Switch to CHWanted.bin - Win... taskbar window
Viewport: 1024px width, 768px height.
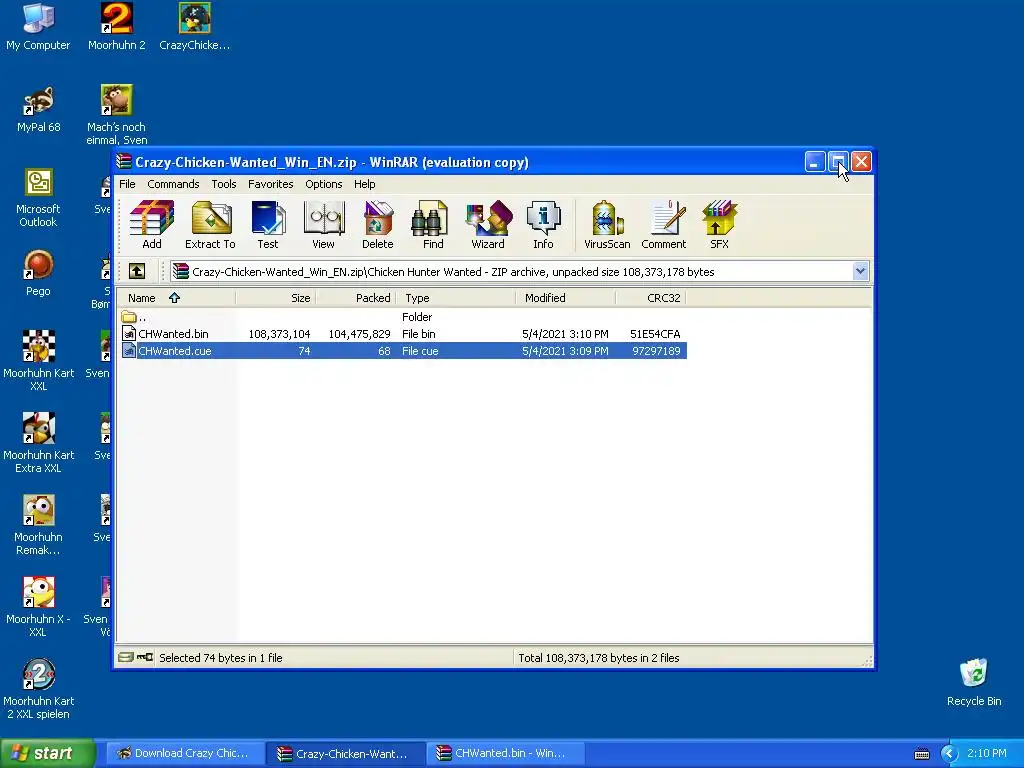click(505, 753)
